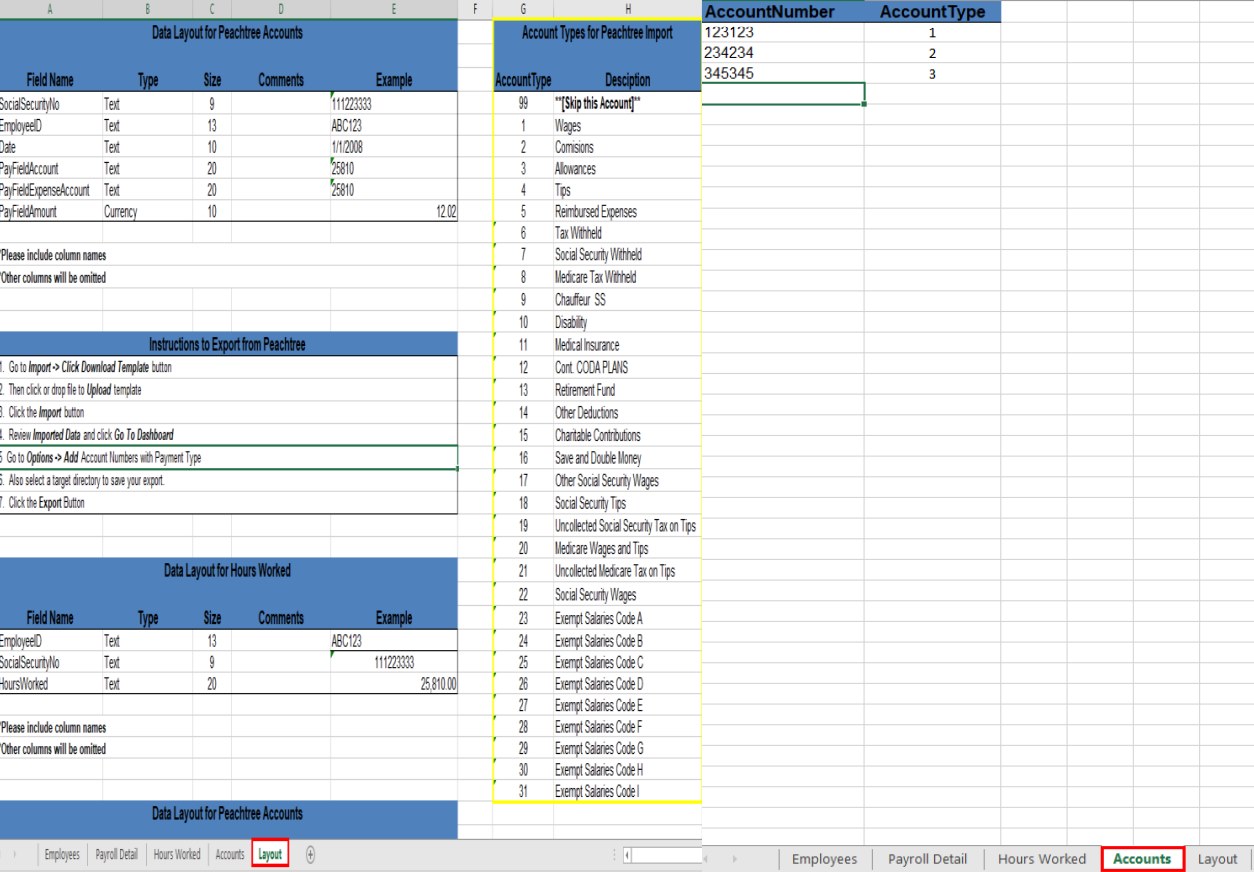Select the Charitable Contributions description cell
This screenshot has width=1254, height=872.
(x=627, y=435)
